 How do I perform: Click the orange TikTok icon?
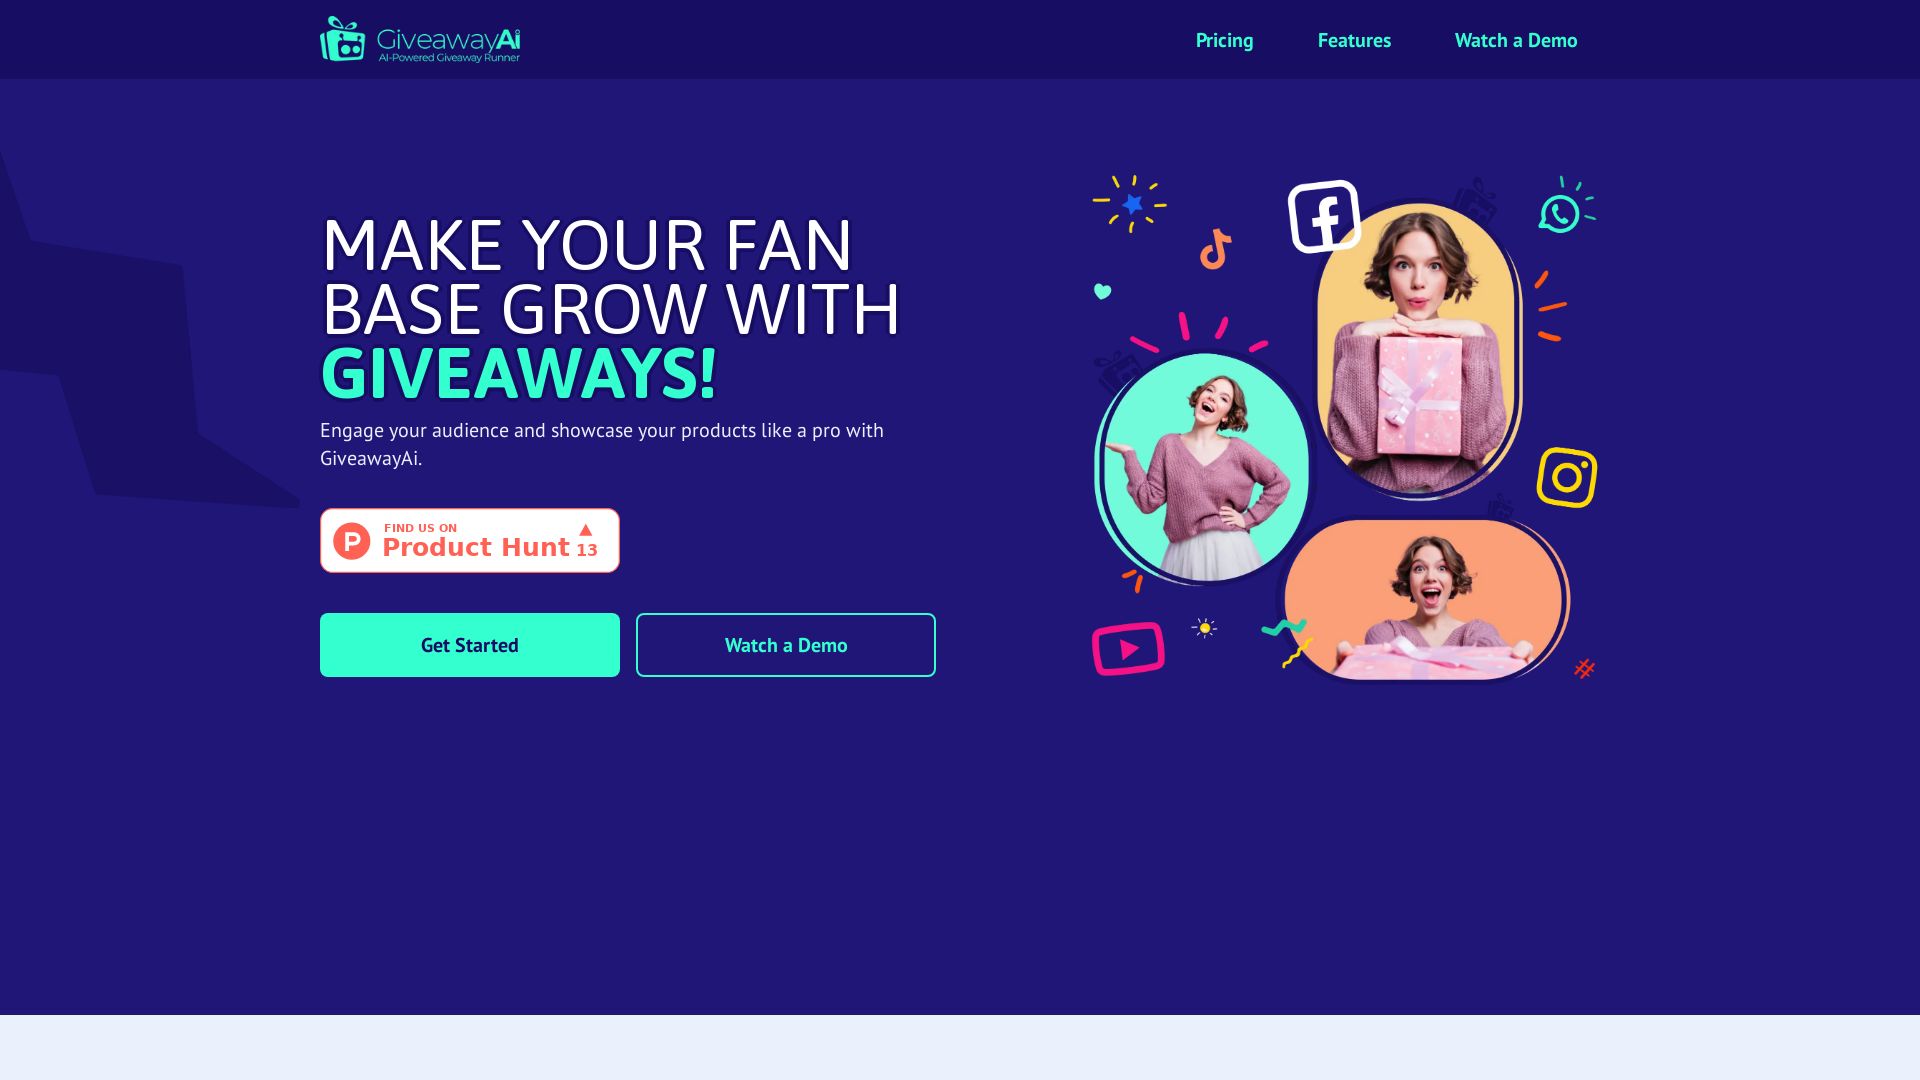pos(1215,249)
